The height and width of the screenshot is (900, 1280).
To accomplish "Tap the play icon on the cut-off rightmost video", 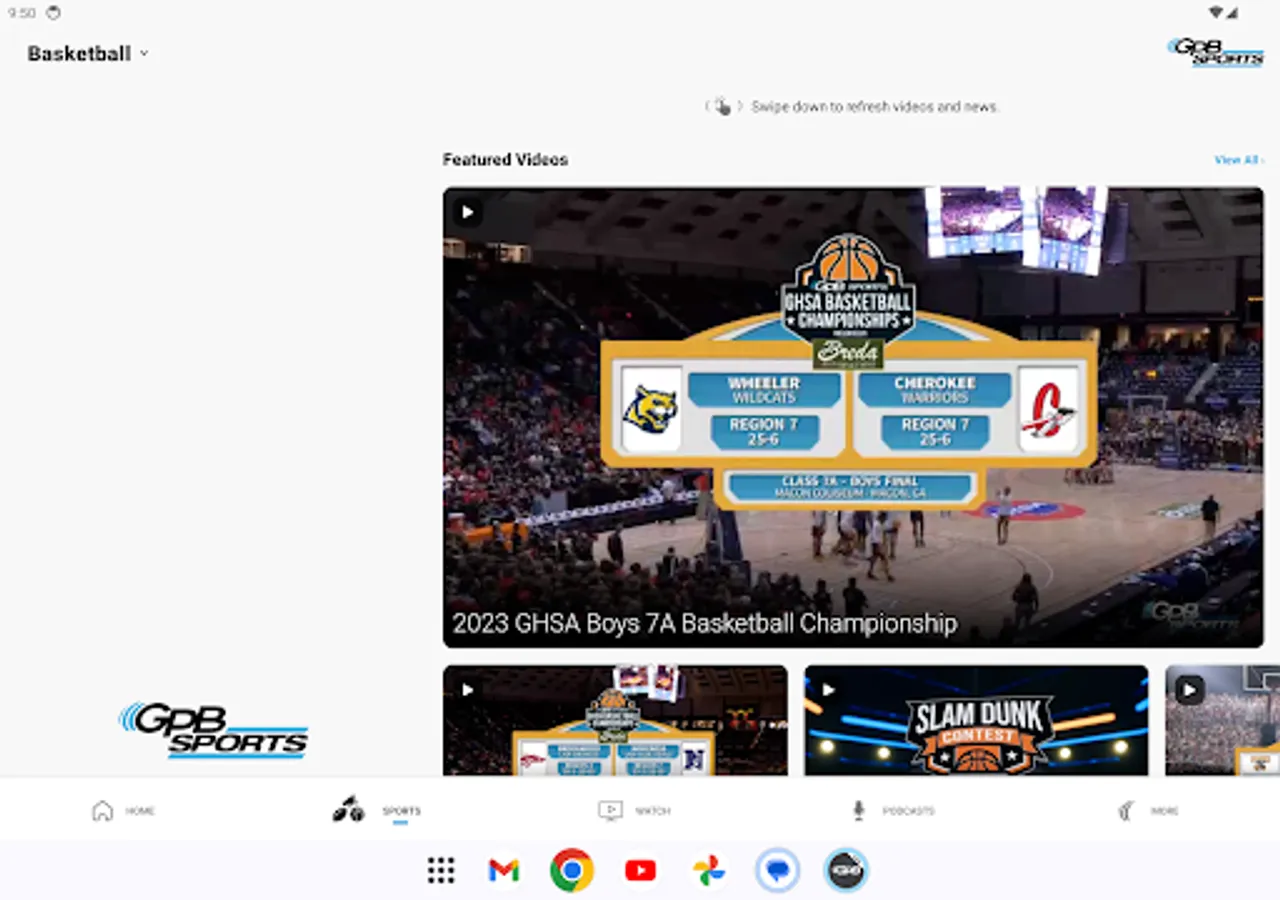I will [x=1189, y=690].
